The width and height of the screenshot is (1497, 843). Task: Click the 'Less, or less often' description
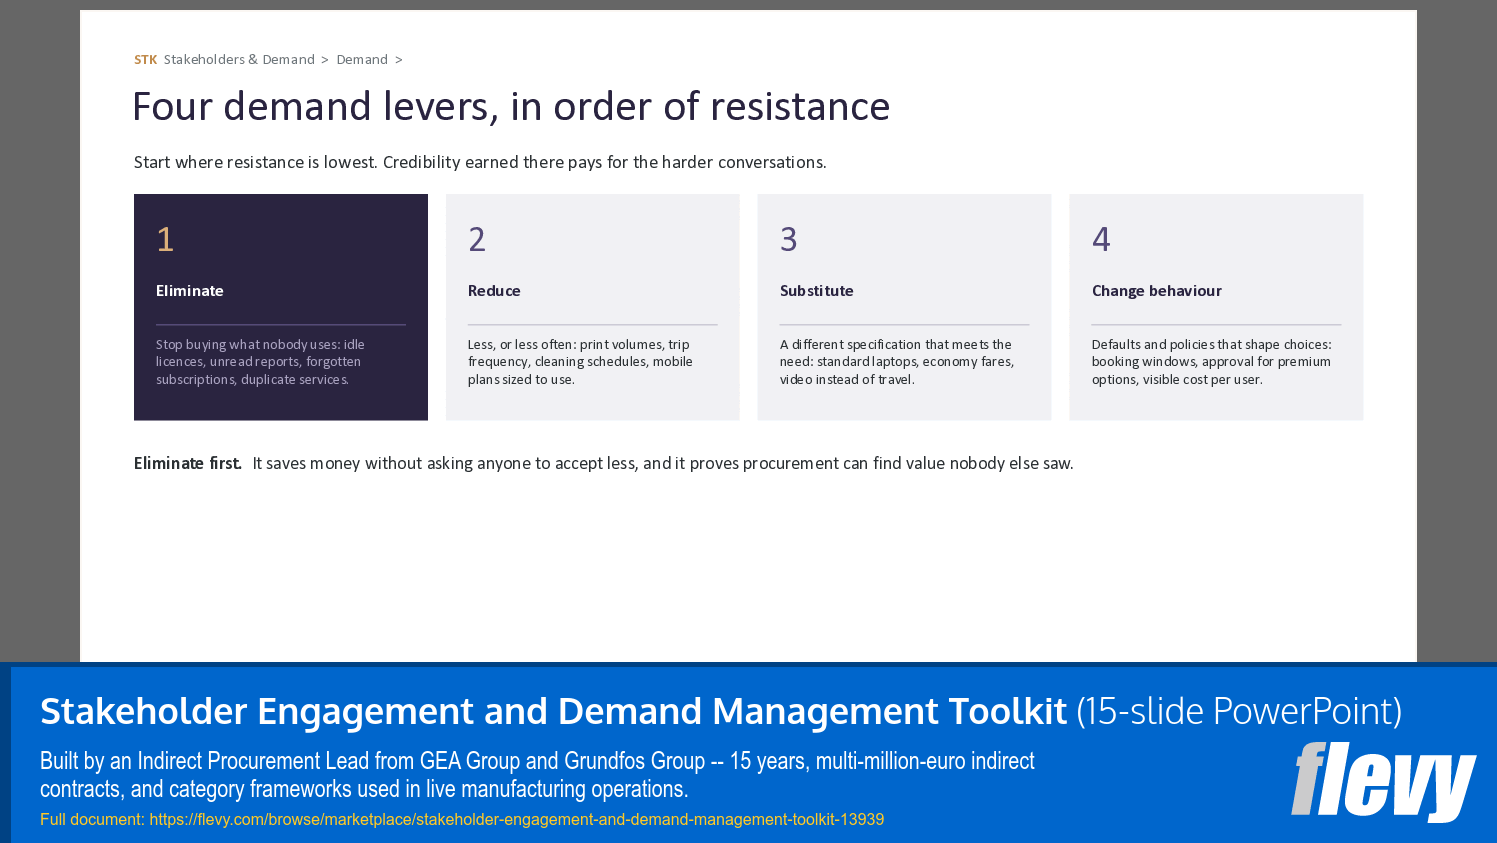point(580,362)
